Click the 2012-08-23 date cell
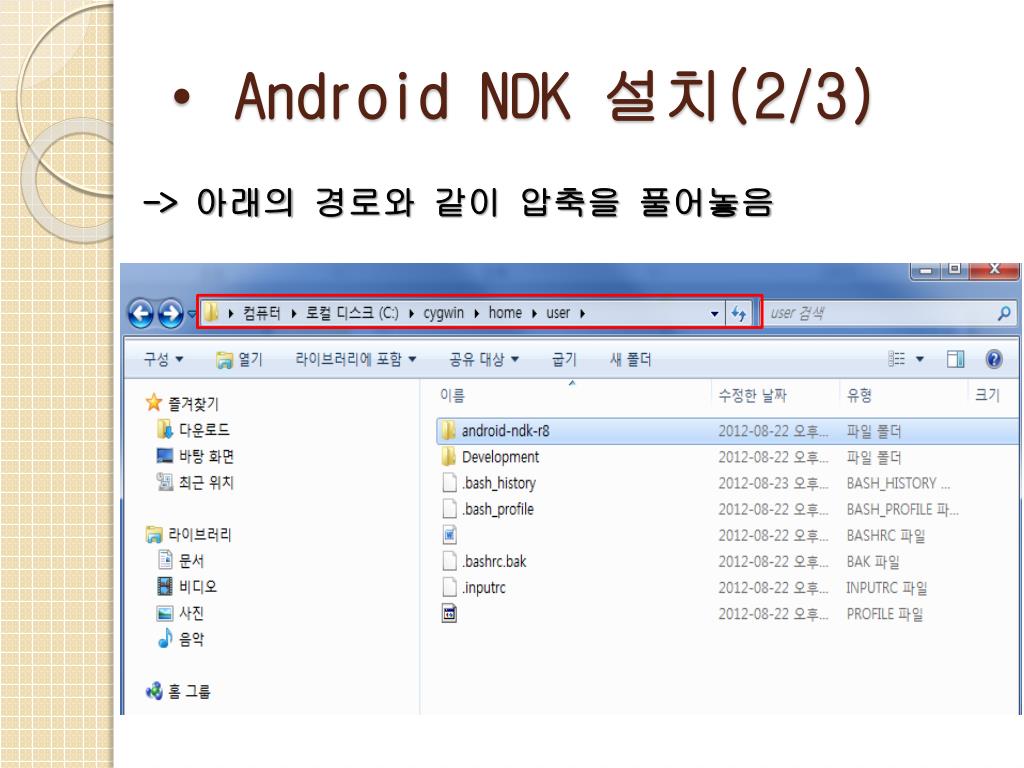Screen dimensions: 1024x768 tap(773, 483)
